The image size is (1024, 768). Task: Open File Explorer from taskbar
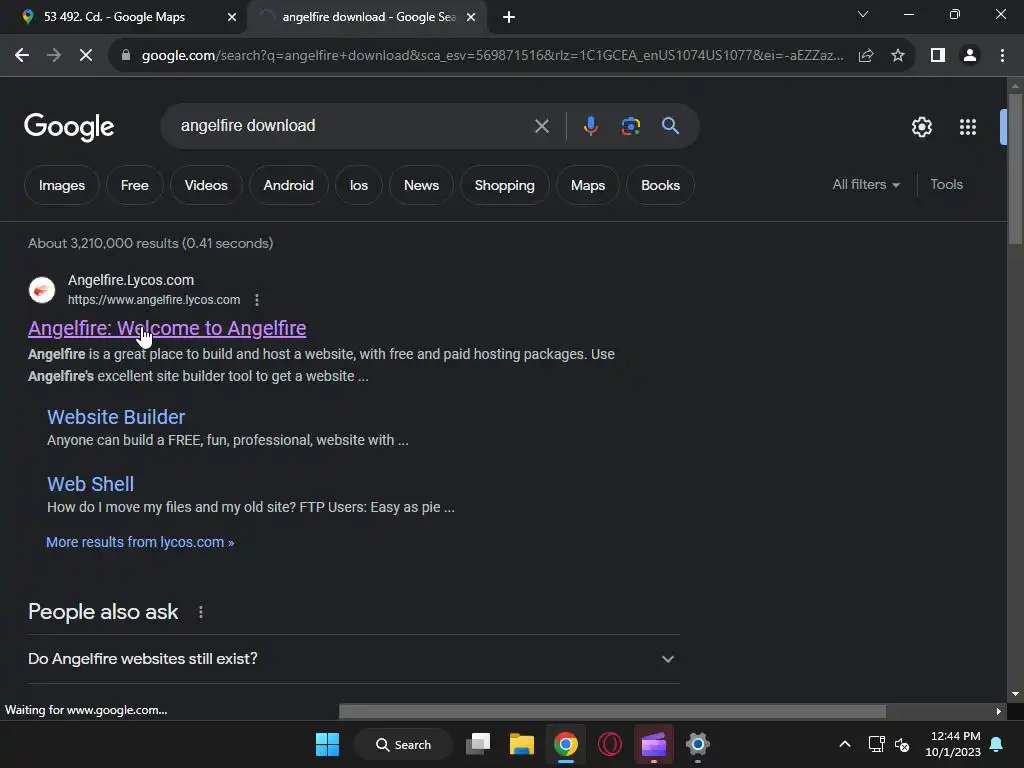point(522,744)
